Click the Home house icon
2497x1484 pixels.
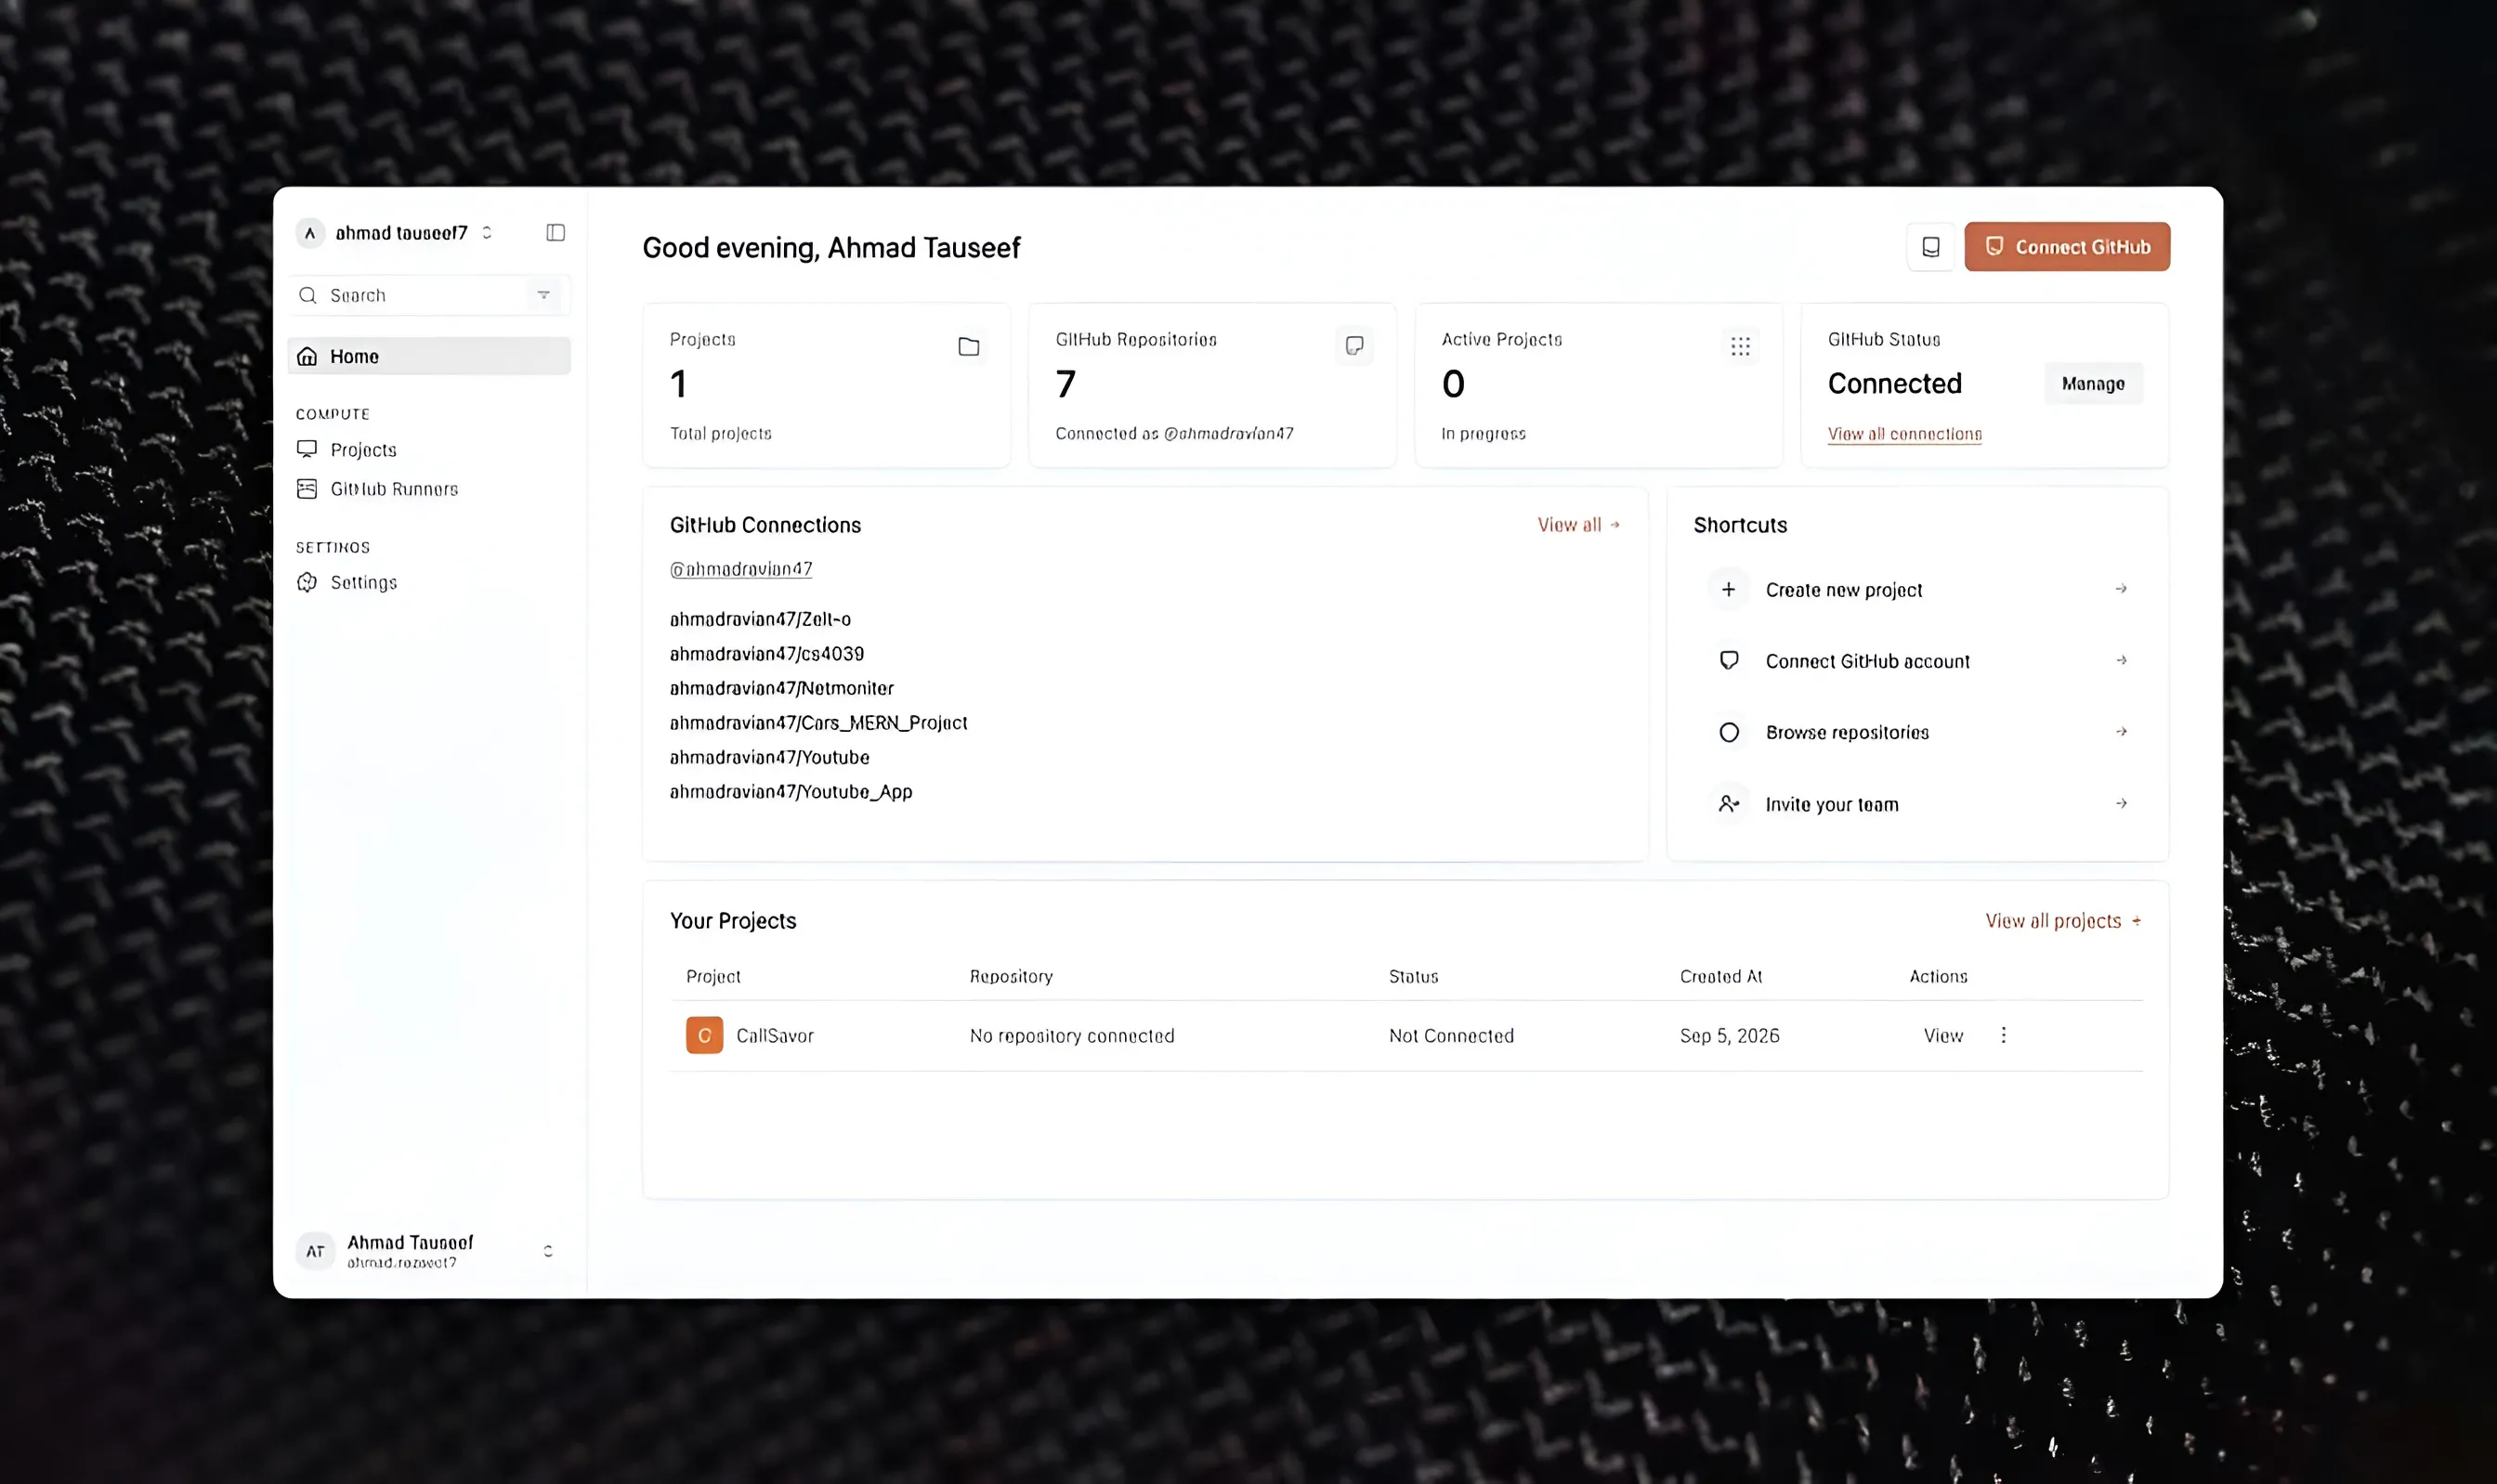point(307,356)
